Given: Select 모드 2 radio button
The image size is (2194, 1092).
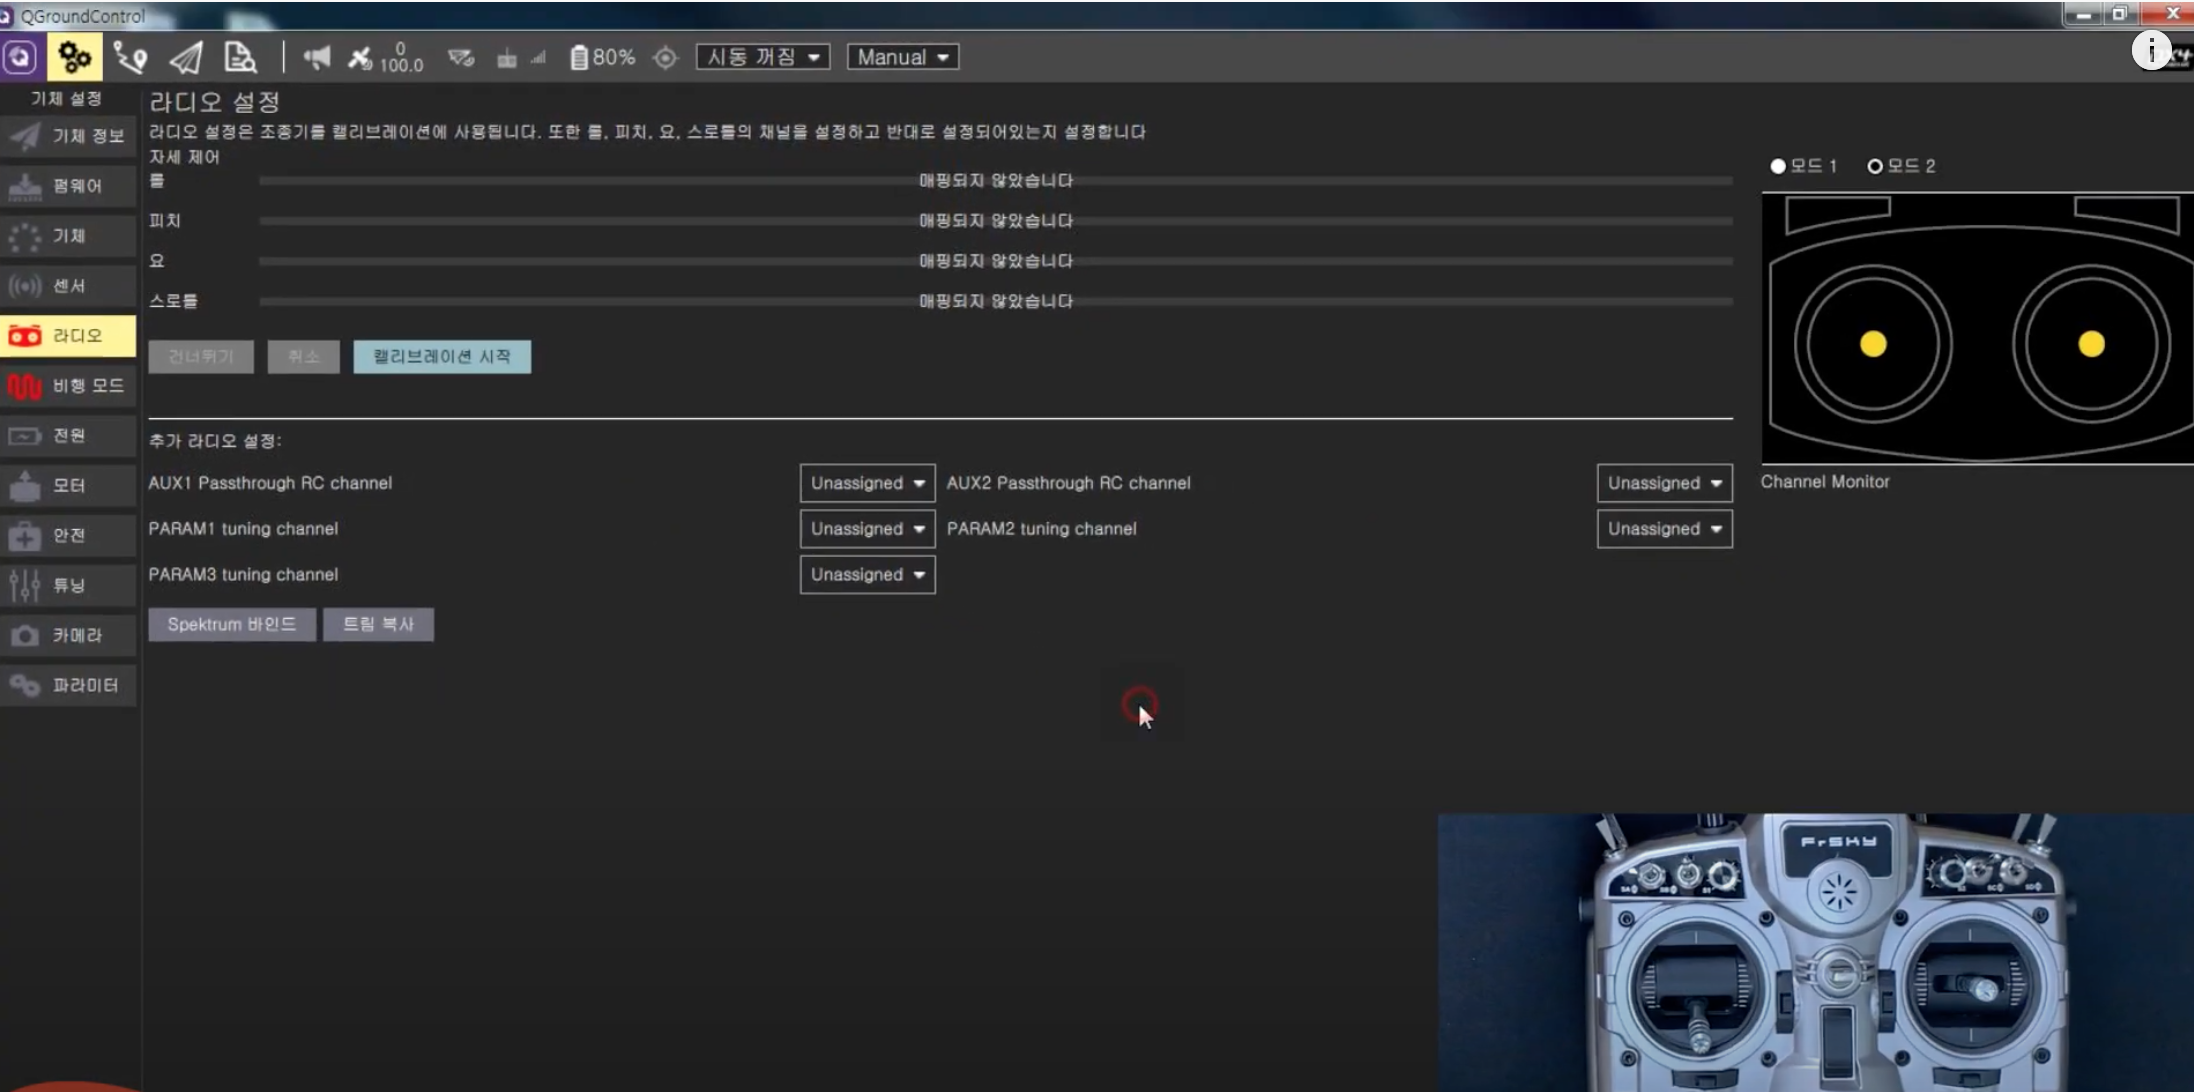Looking at the screenshot, I should click(x=1875, y=166).
